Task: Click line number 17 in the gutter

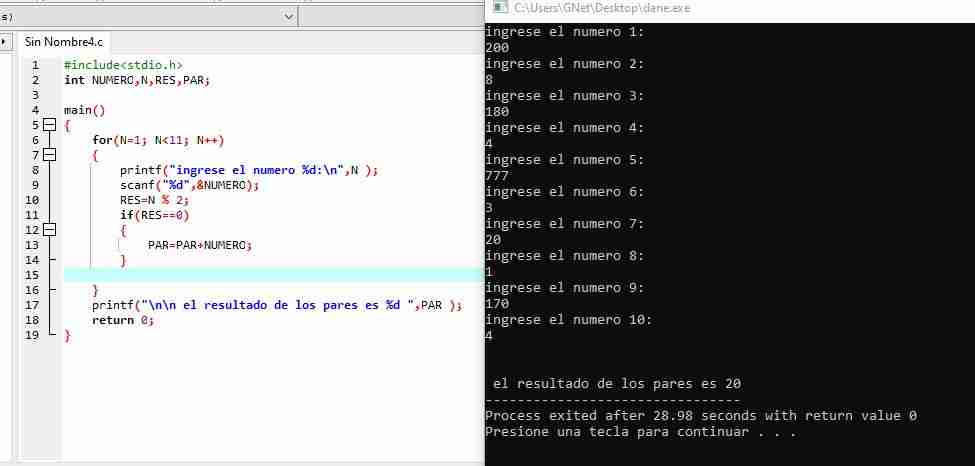Action: tap(32, 305)
